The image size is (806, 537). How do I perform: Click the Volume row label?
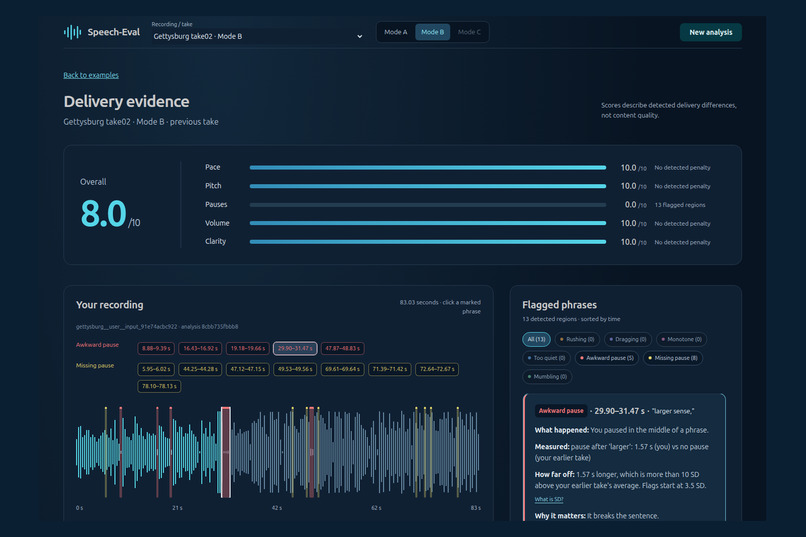click(x=217, y=223)
